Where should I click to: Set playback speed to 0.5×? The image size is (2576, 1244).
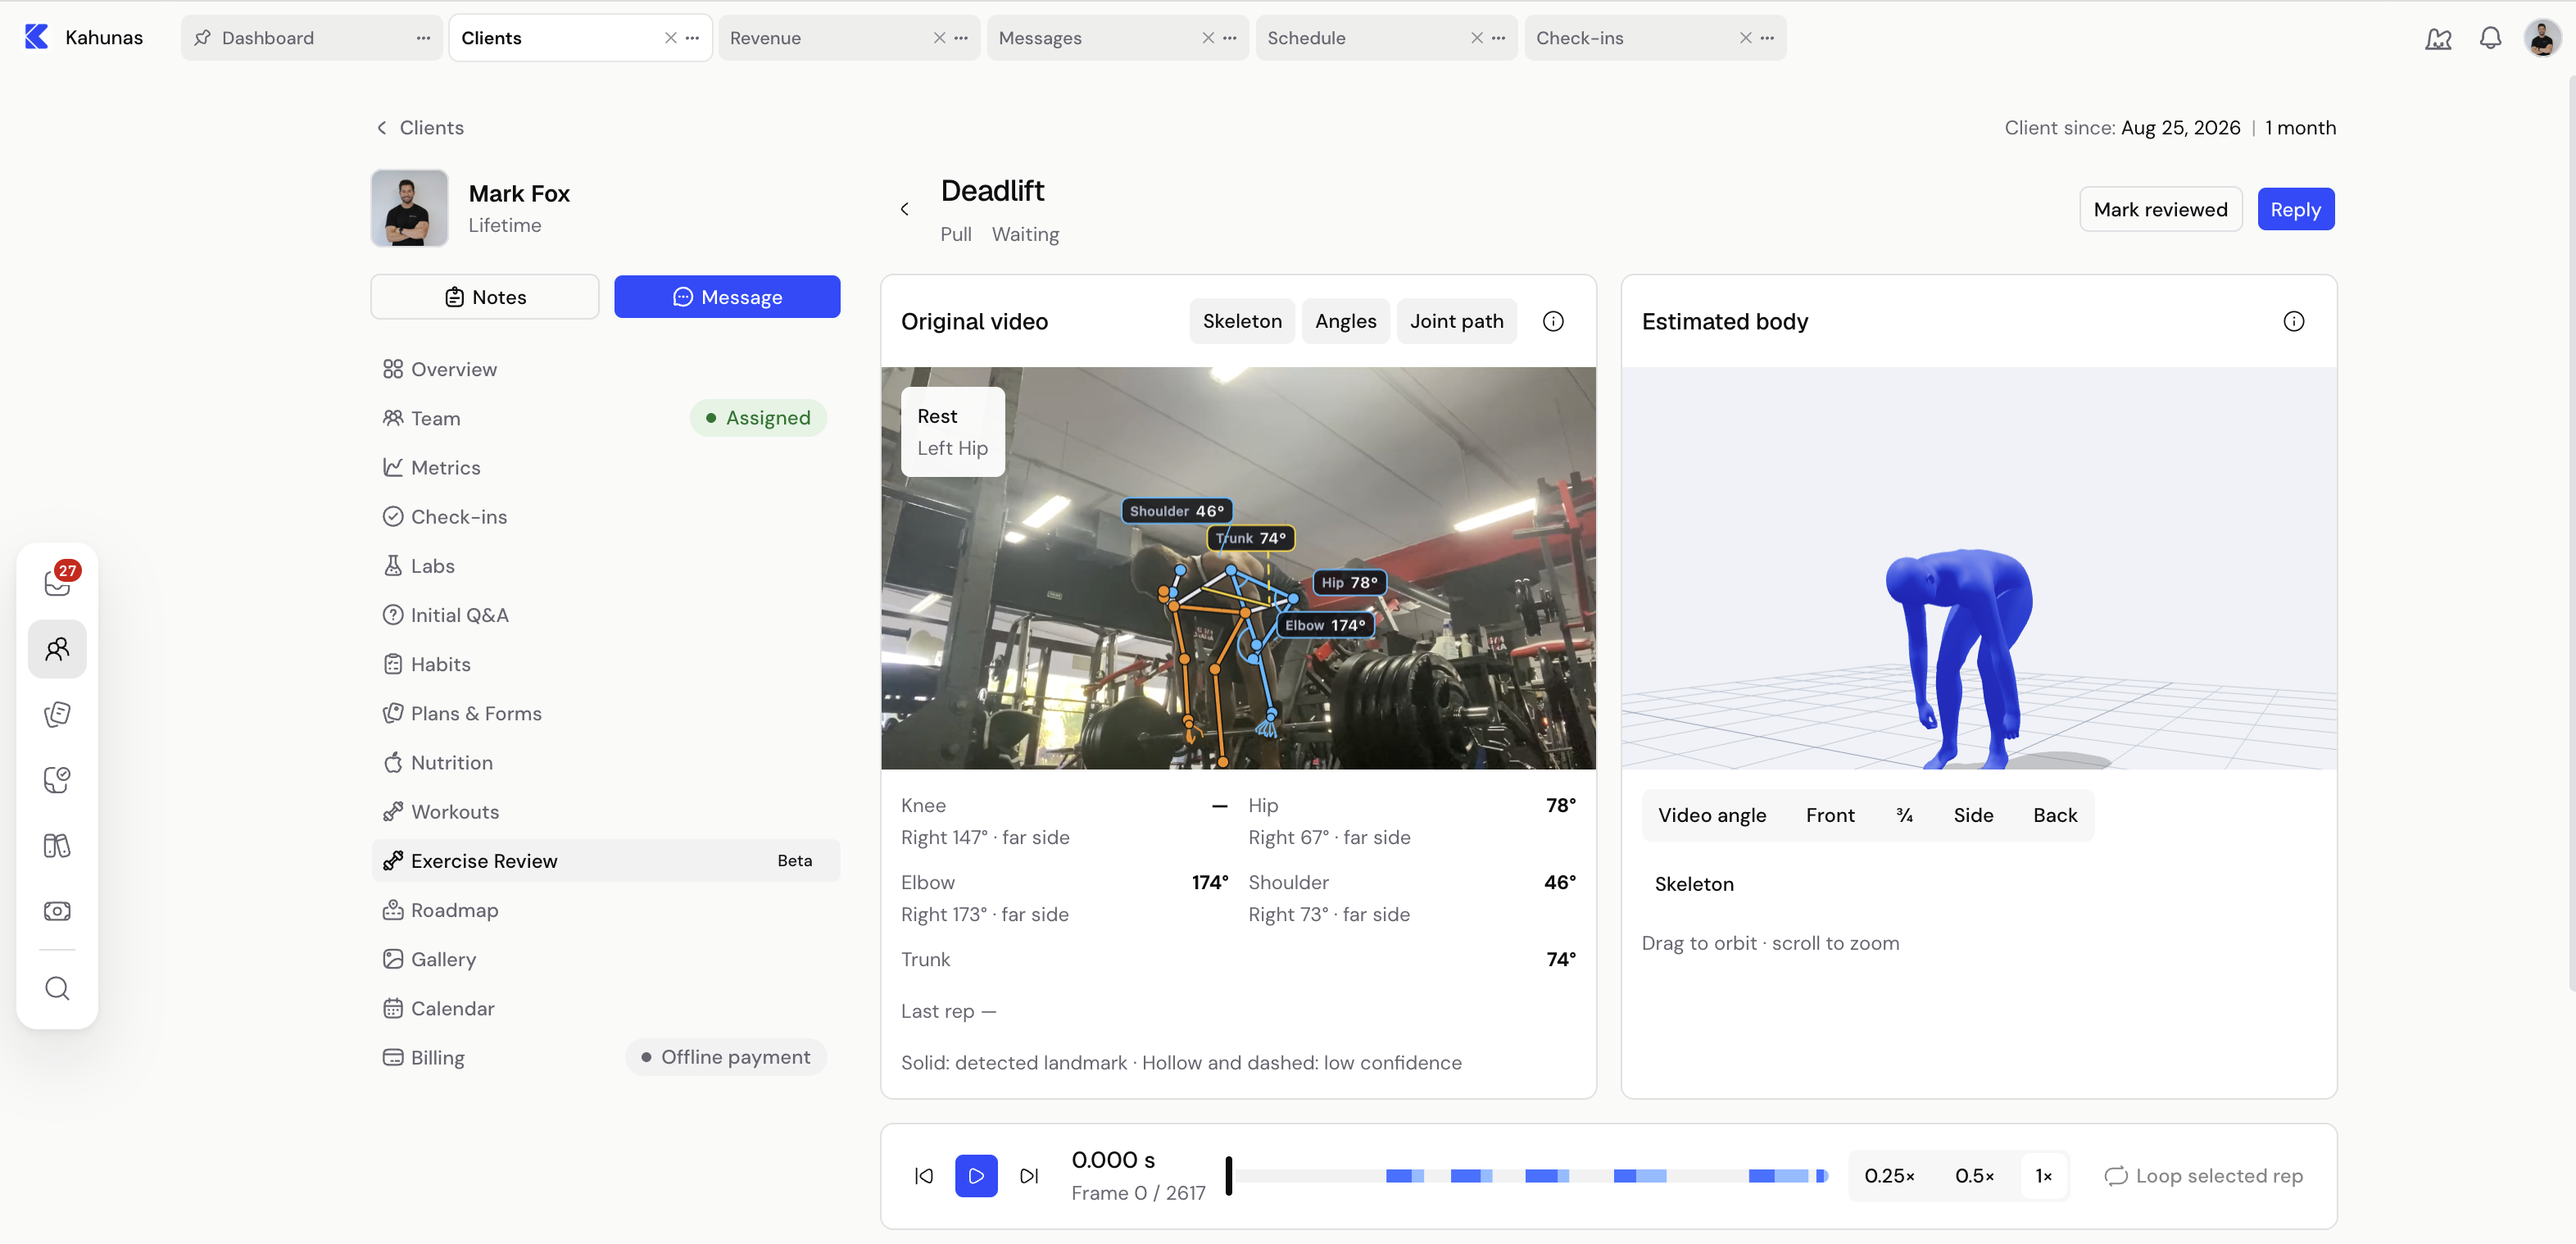tap(1974, 1176)
